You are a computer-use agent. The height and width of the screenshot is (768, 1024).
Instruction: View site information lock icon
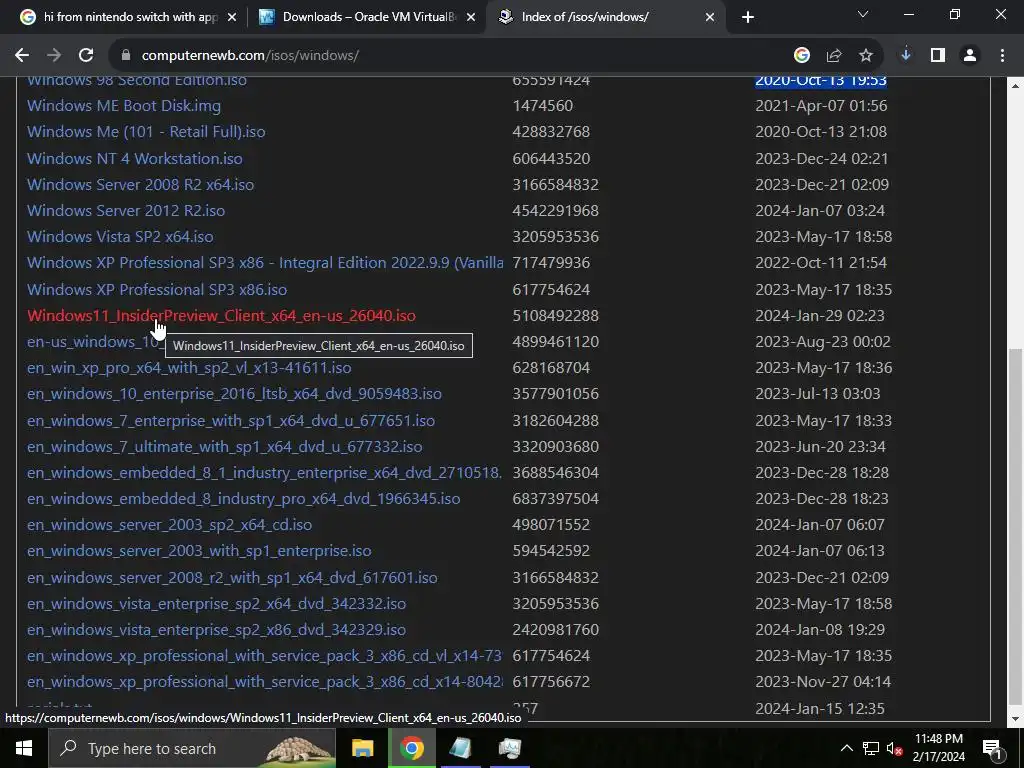coord(126,56)
